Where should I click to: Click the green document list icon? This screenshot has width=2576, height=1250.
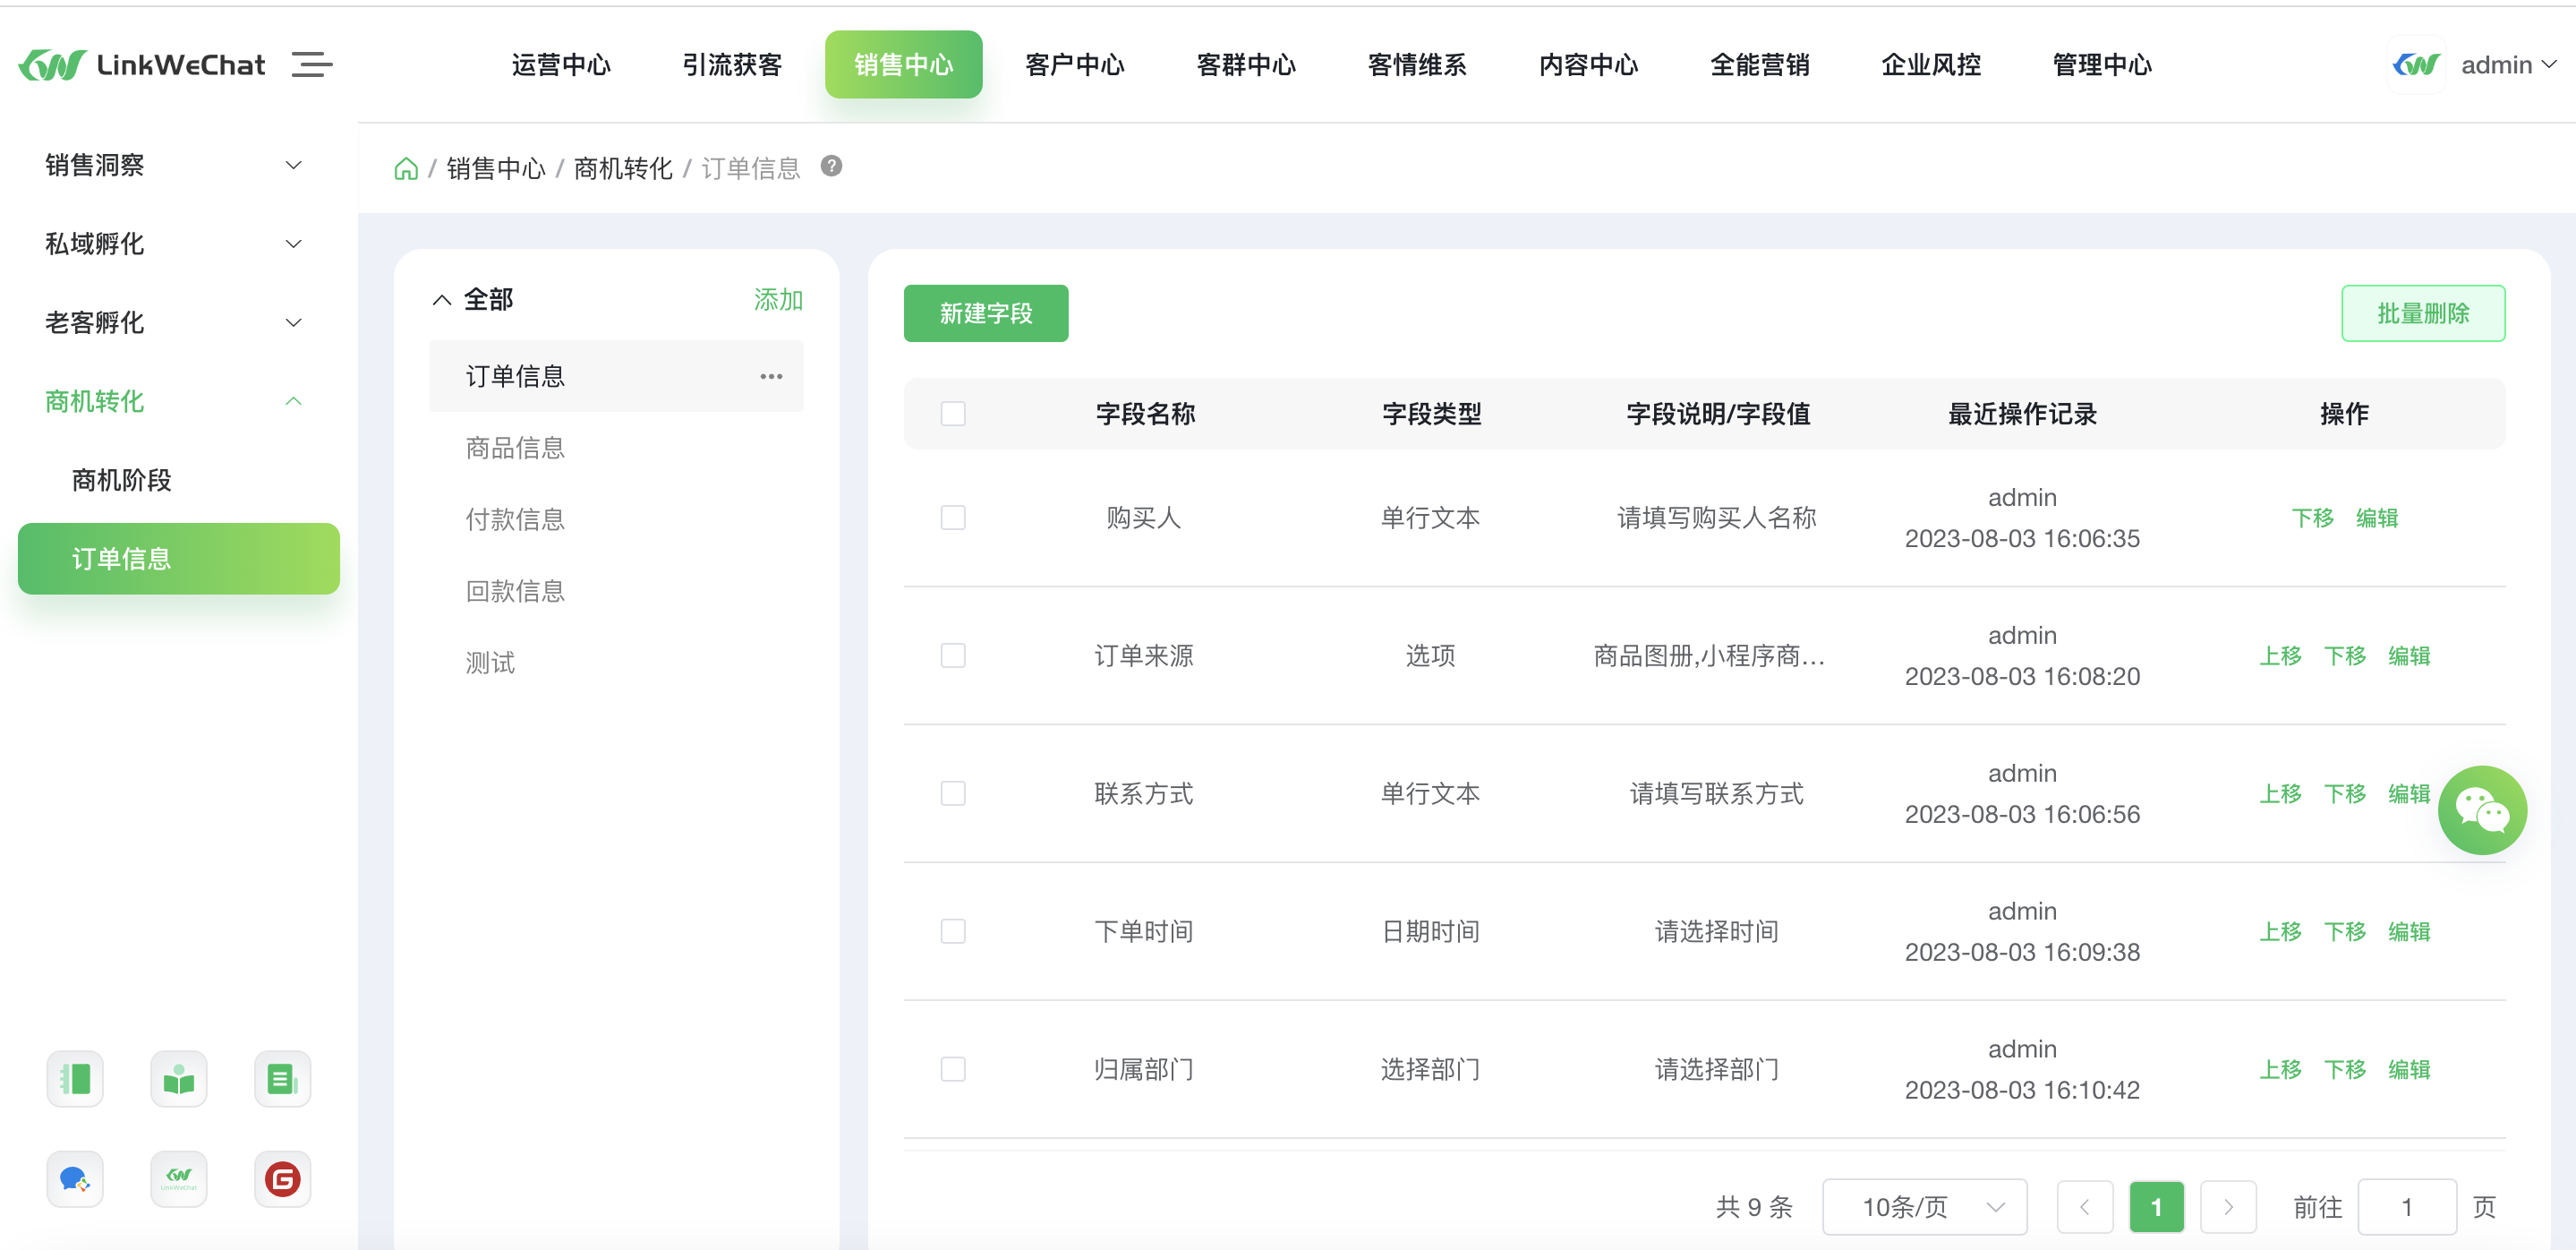(282, 1079)
